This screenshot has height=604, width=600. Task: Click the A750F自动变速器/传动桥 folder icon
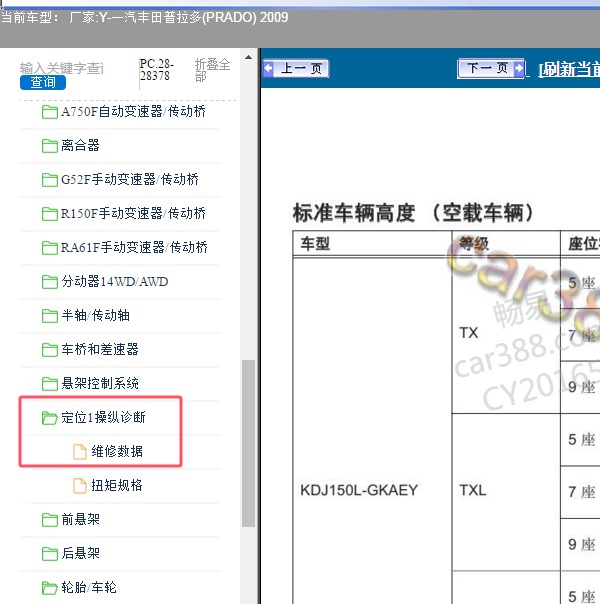[50, 112]
